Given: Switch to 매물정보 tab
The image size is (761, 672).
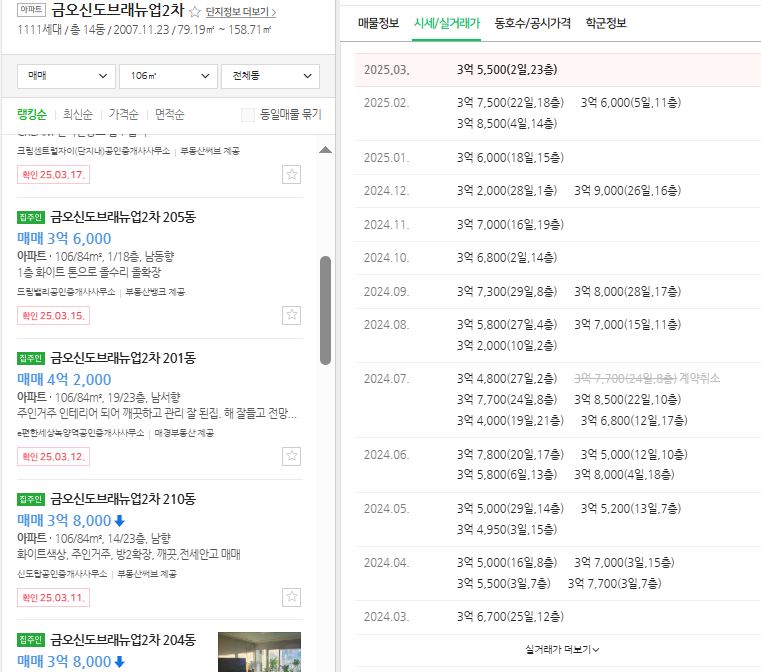Looking at the screenshot, I should coord(379,23).
